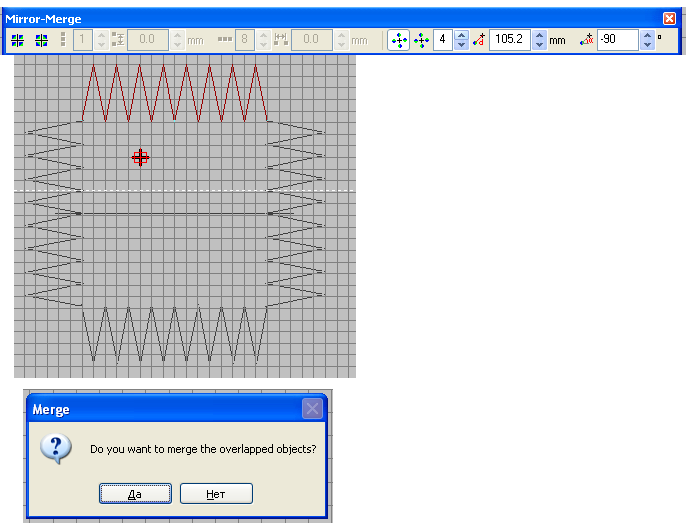
Task: Decline merge by clicking Нет button
Action: (216, 494)
